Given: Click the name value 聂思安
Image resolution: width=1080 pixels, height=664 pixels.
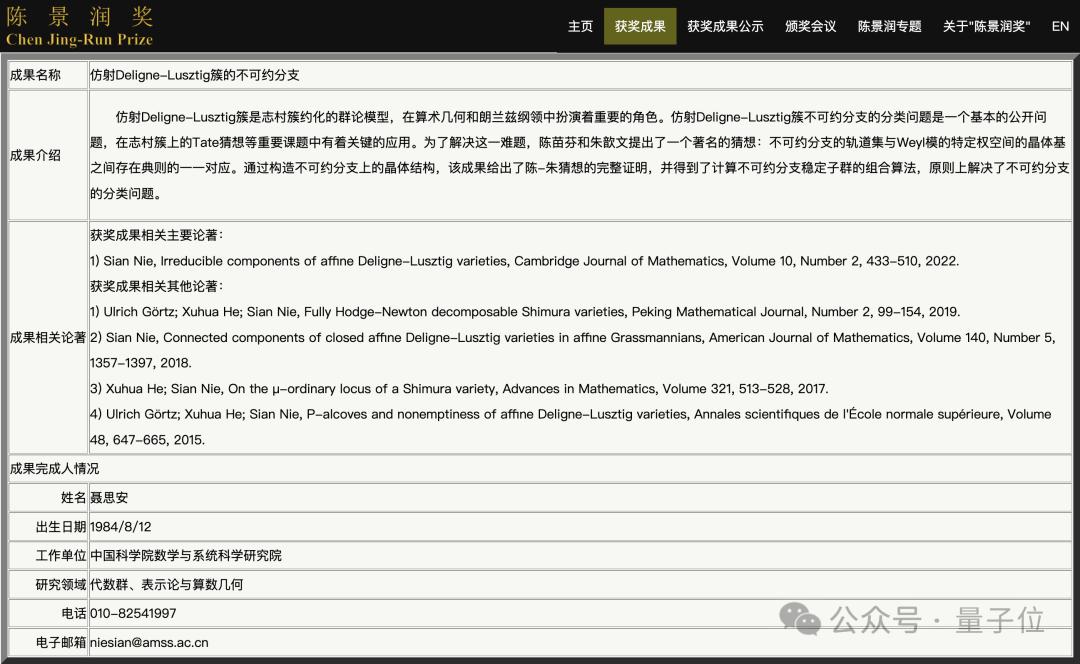Looking at the screenshot, I should pos(109,497).
